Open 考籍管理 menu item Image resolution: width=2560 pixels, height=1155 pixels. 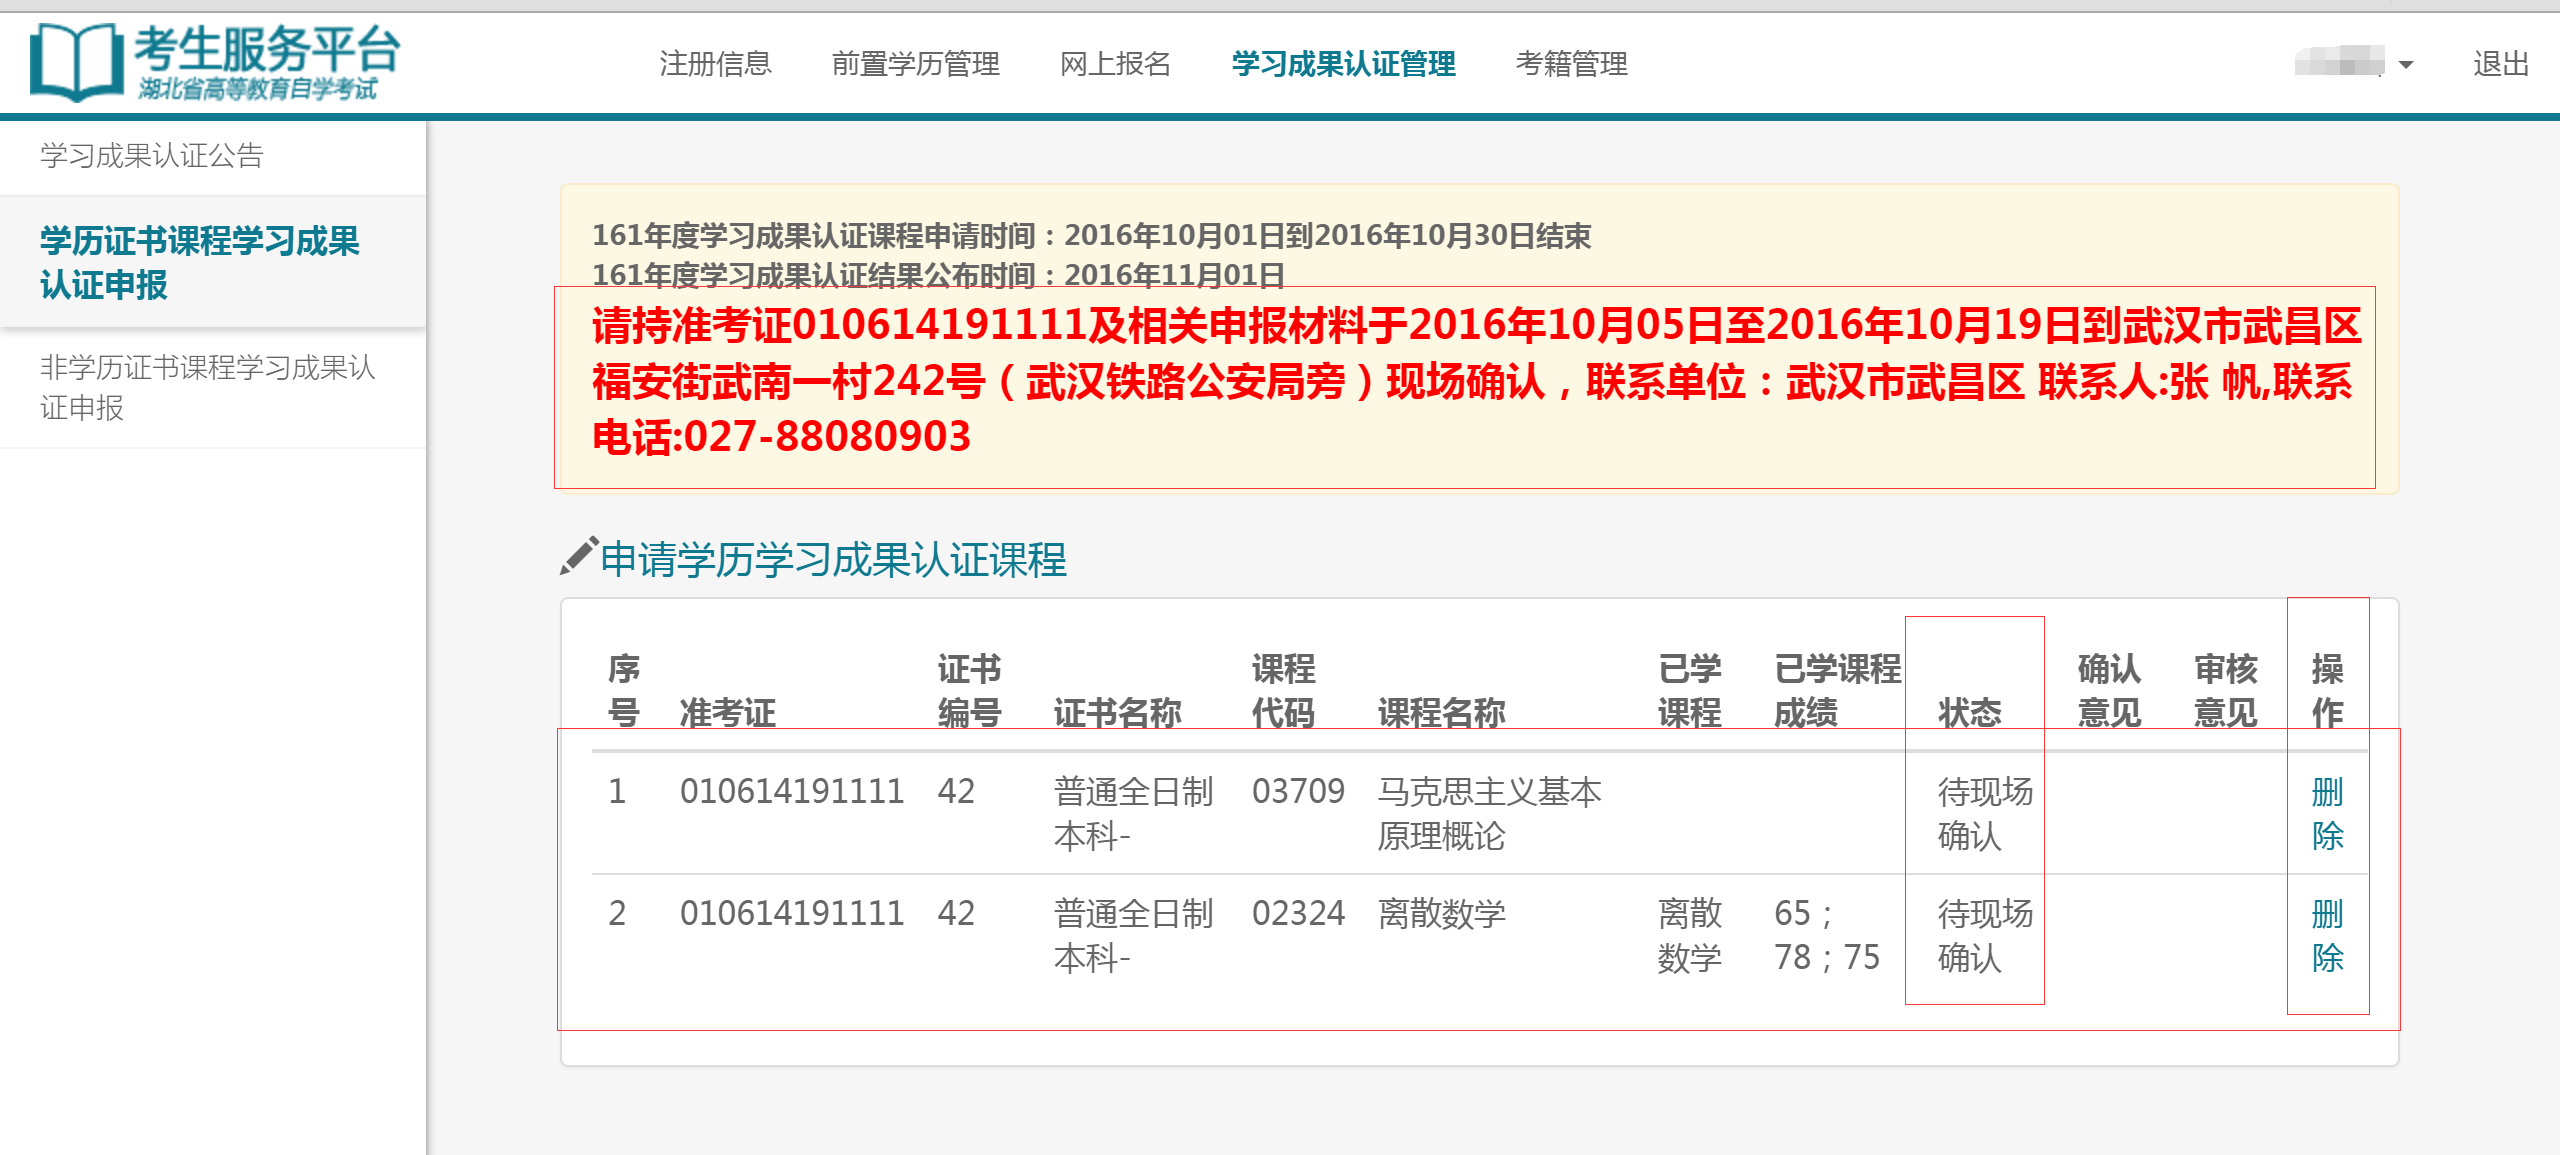click(1571, 64)
